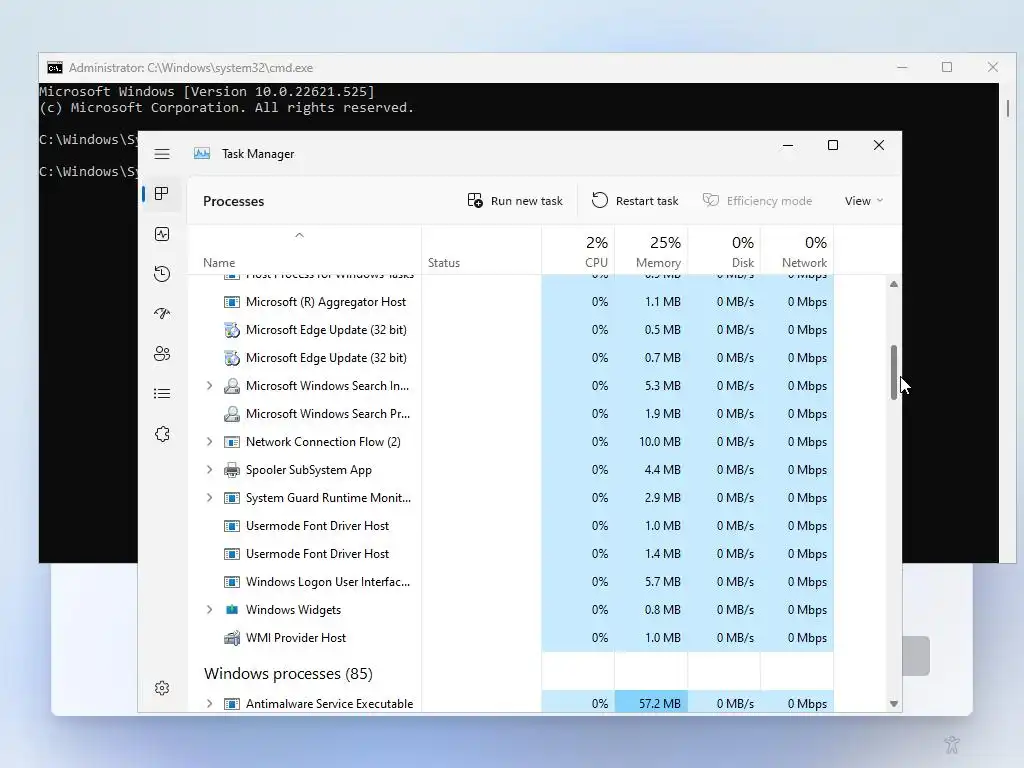Click the cmd.exe Administrator window title text
Viewport: 1024px width, 768px height.
click(x=191, y=68)
